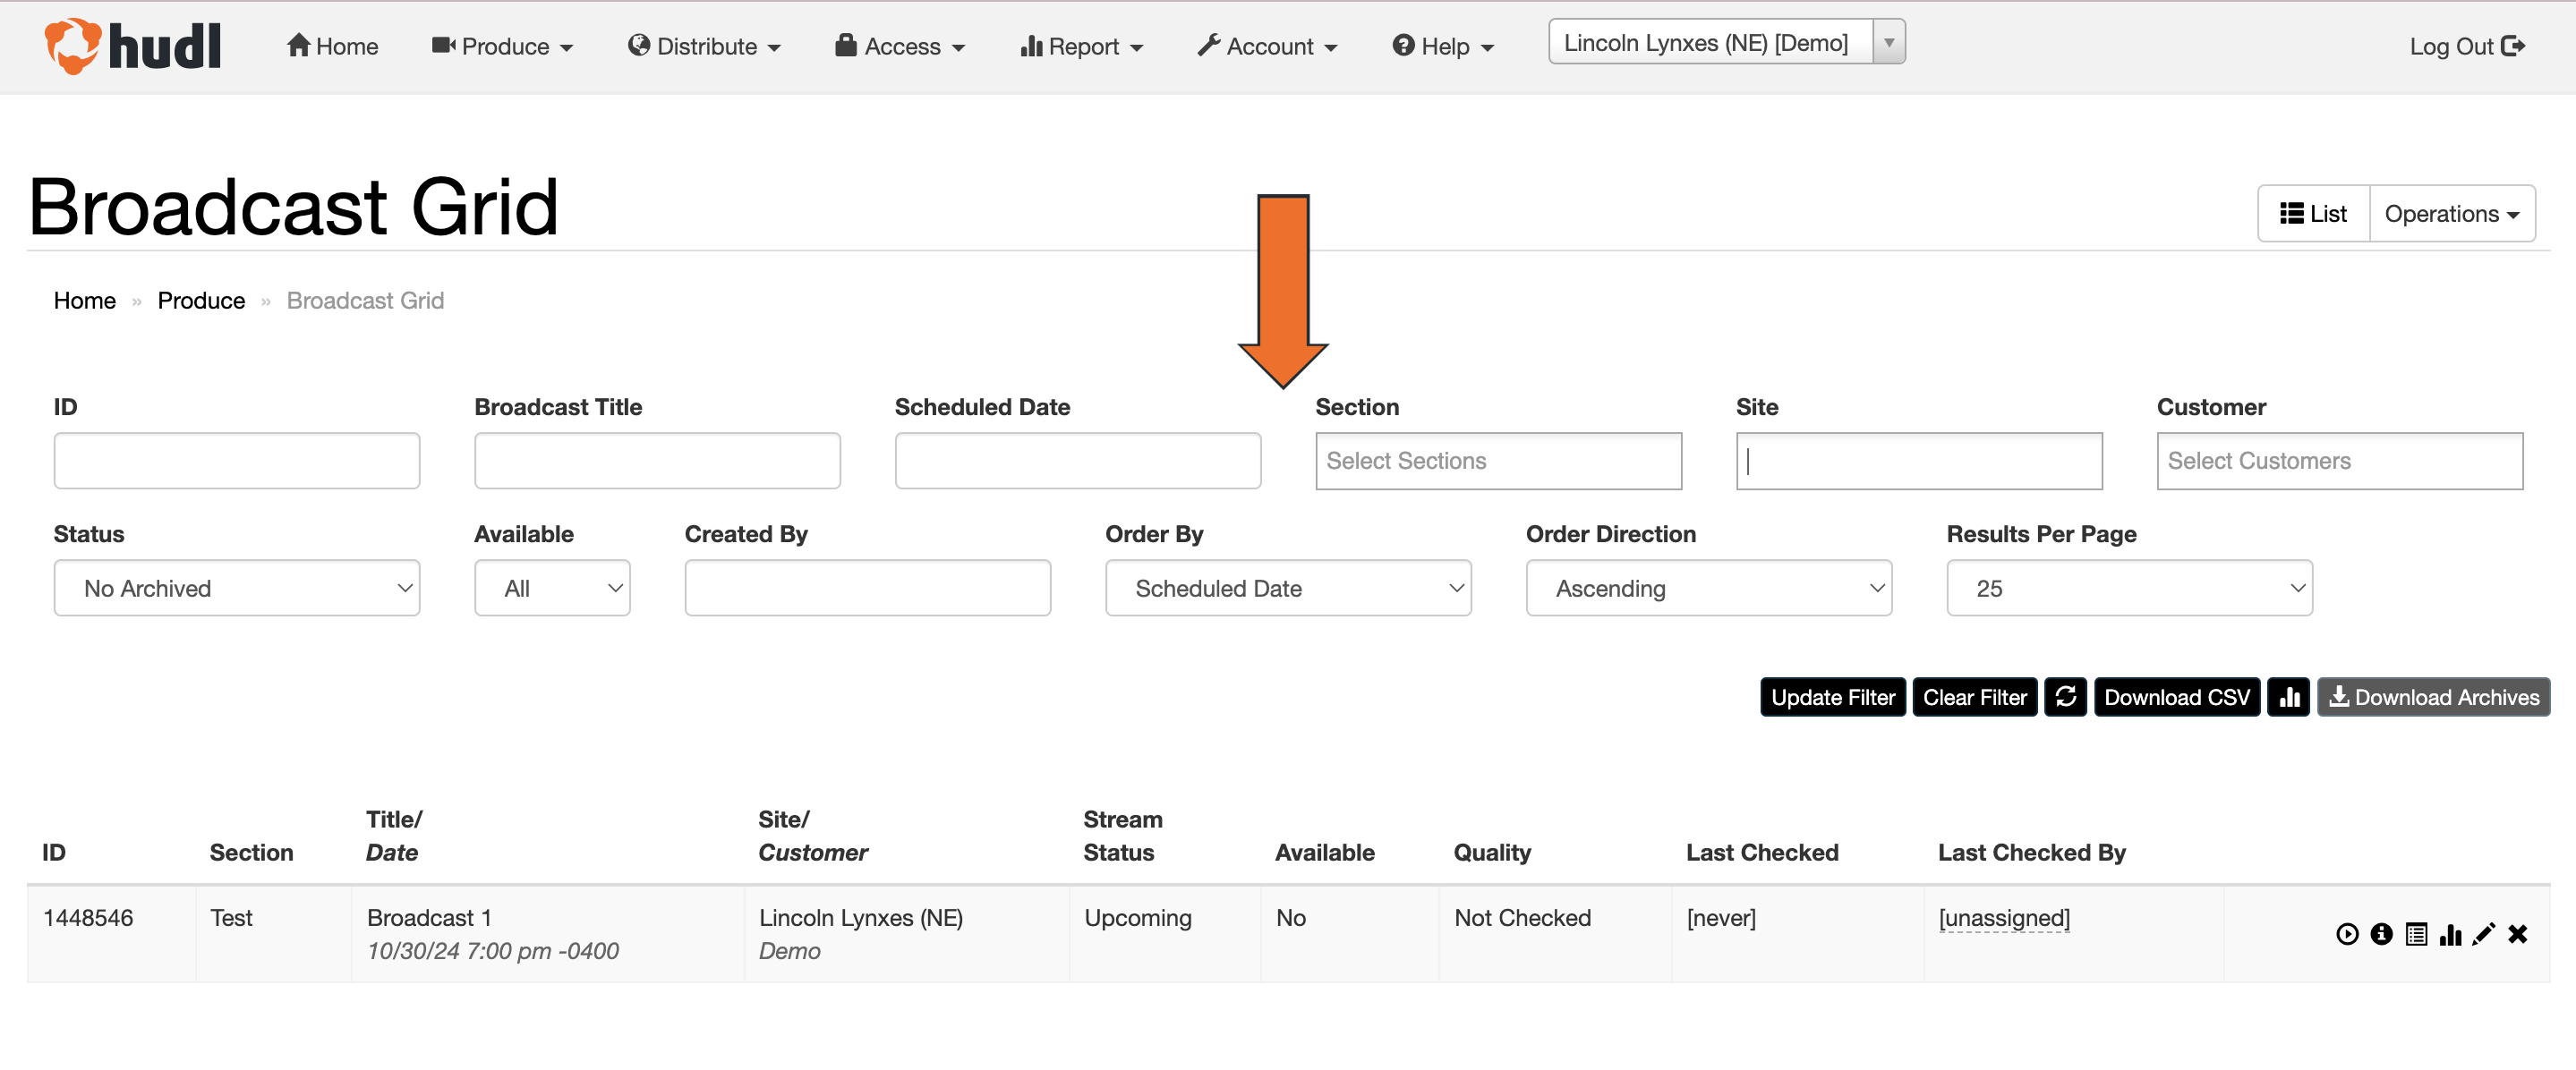
Task: Click the info icon in Broadcast 1 row
Action: tap(2381, 934)
